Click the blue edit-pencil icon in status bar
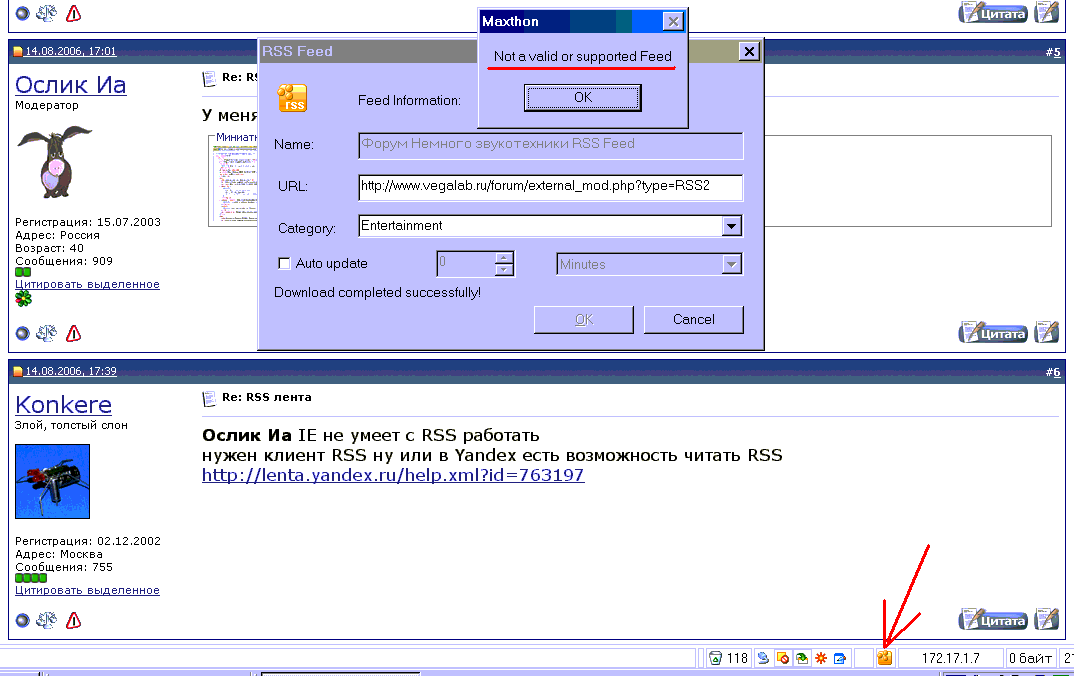 click(x=840, y=658)
